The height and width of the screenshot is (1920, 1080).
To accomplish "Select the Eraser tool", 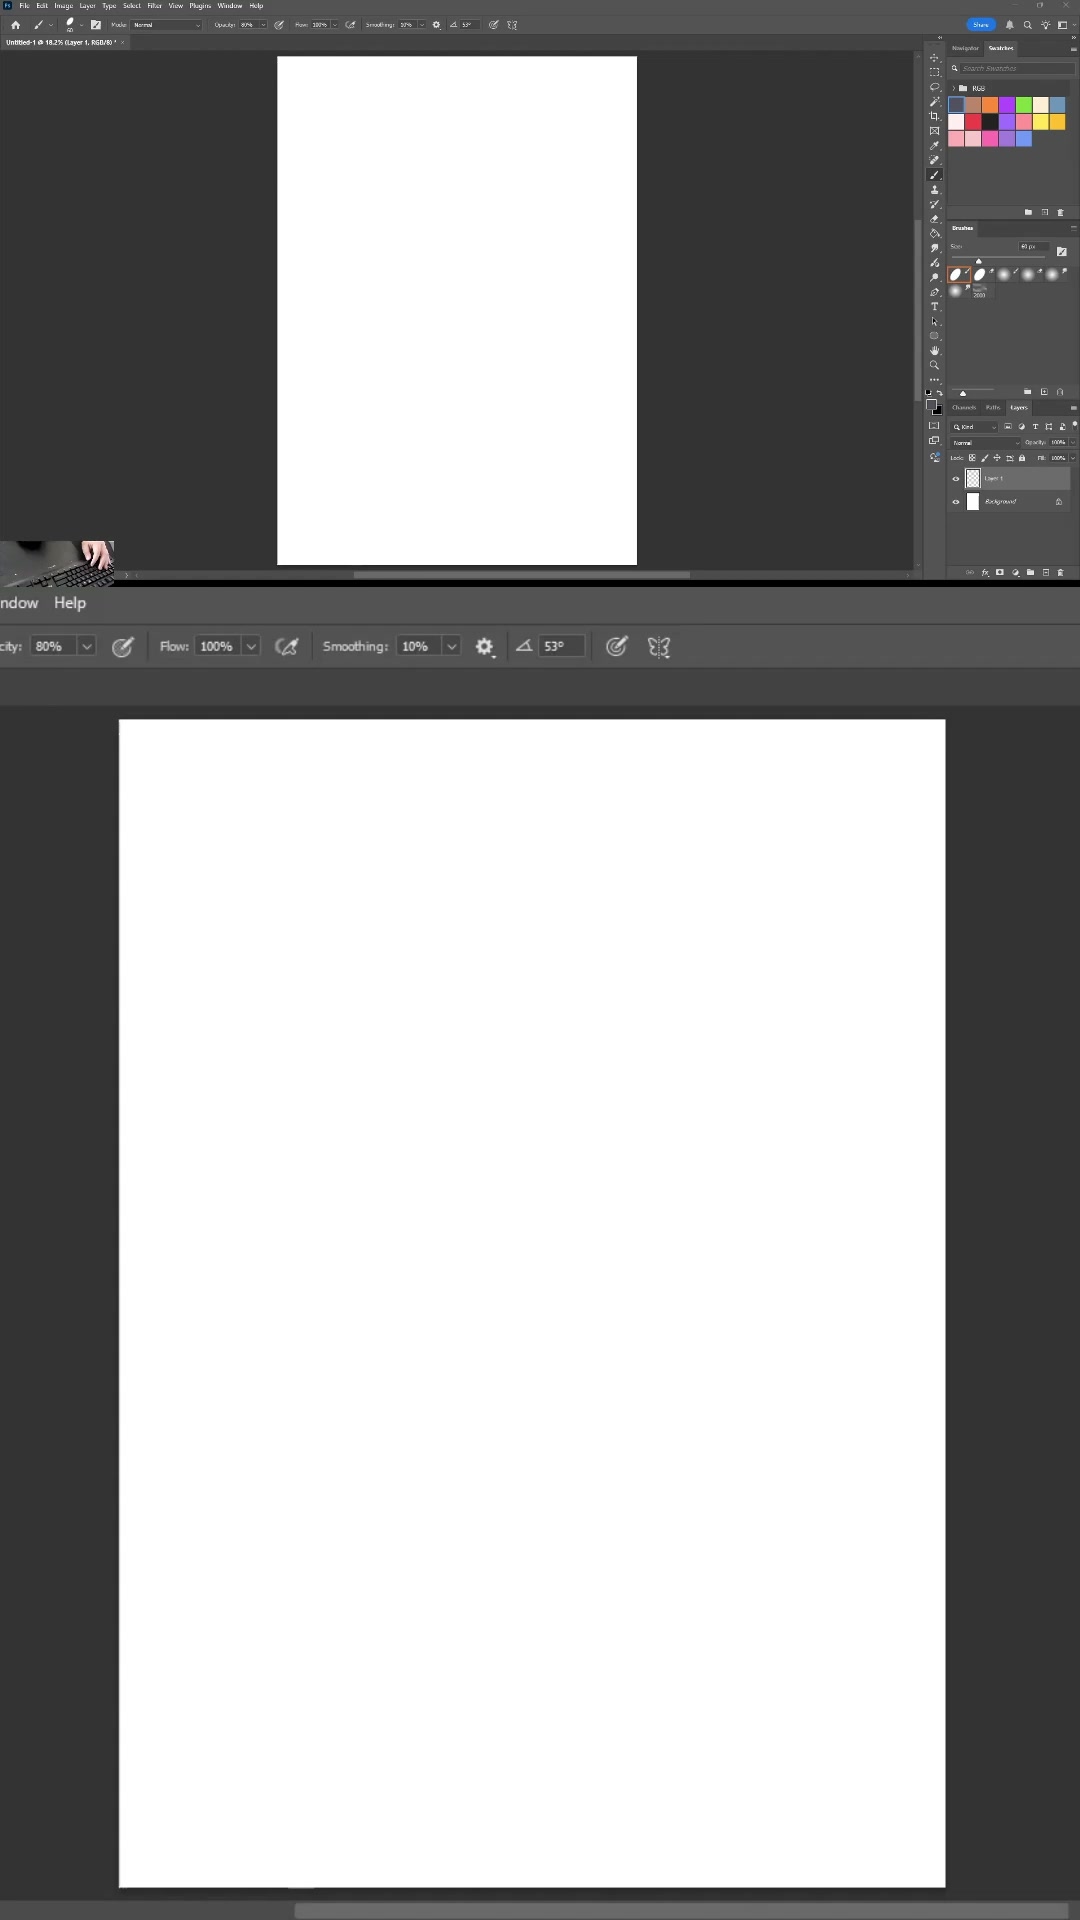I will (x=934, y=218).
